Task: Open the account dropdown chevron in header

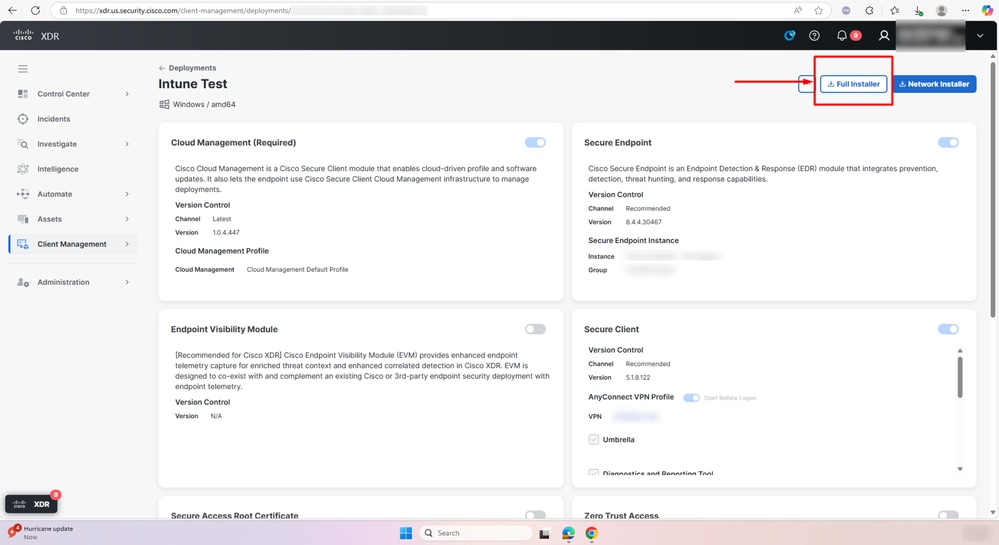Action: [980, 36]
